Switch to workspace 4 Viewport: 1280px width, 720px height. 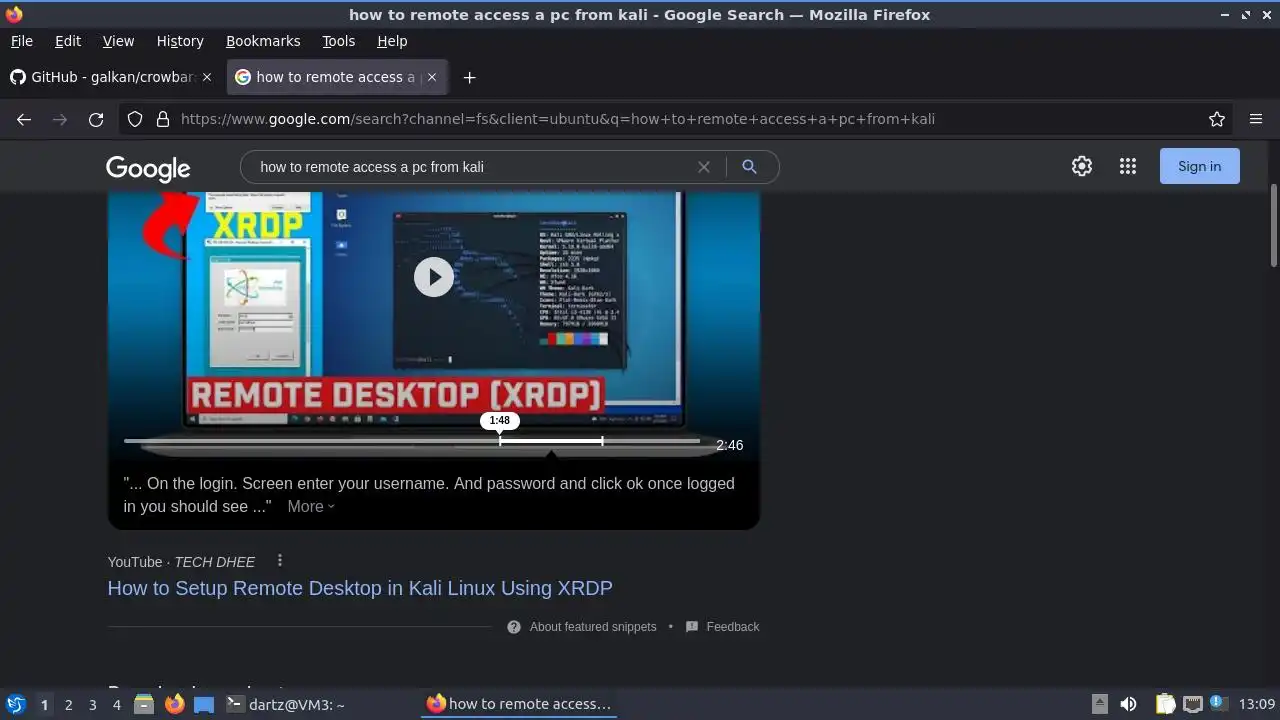click(x=116, y=705)
